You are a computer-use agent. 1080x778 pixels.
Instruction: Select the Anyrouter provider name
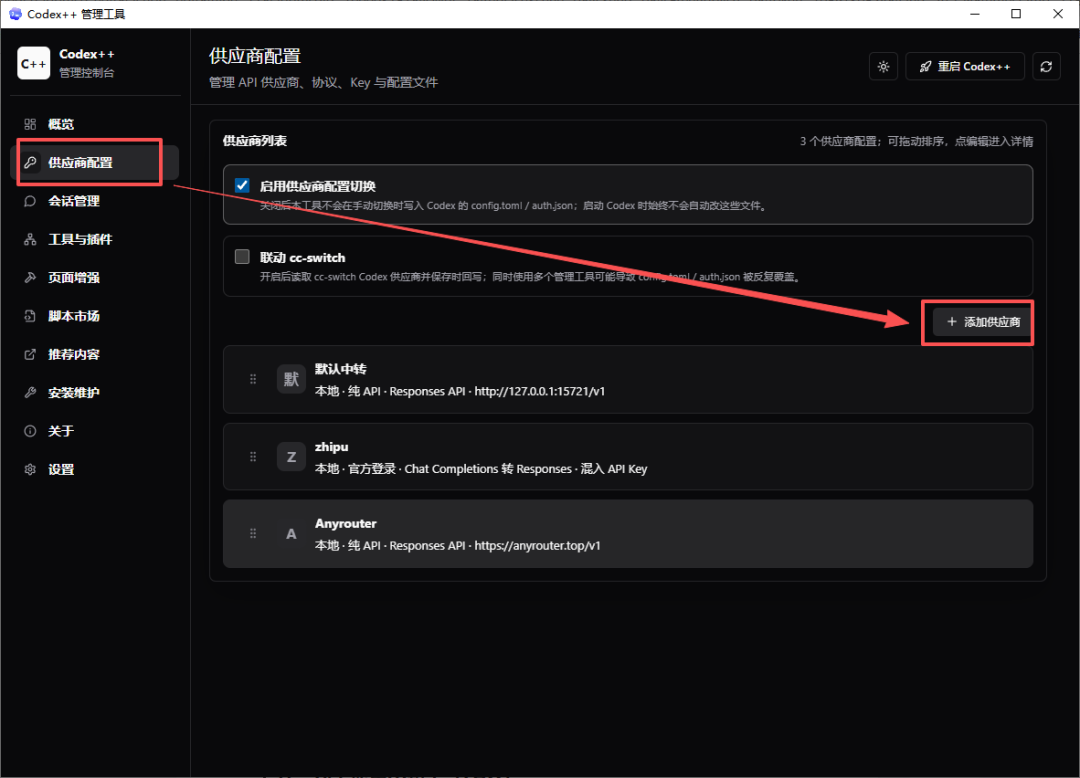(x=346, y=524)
